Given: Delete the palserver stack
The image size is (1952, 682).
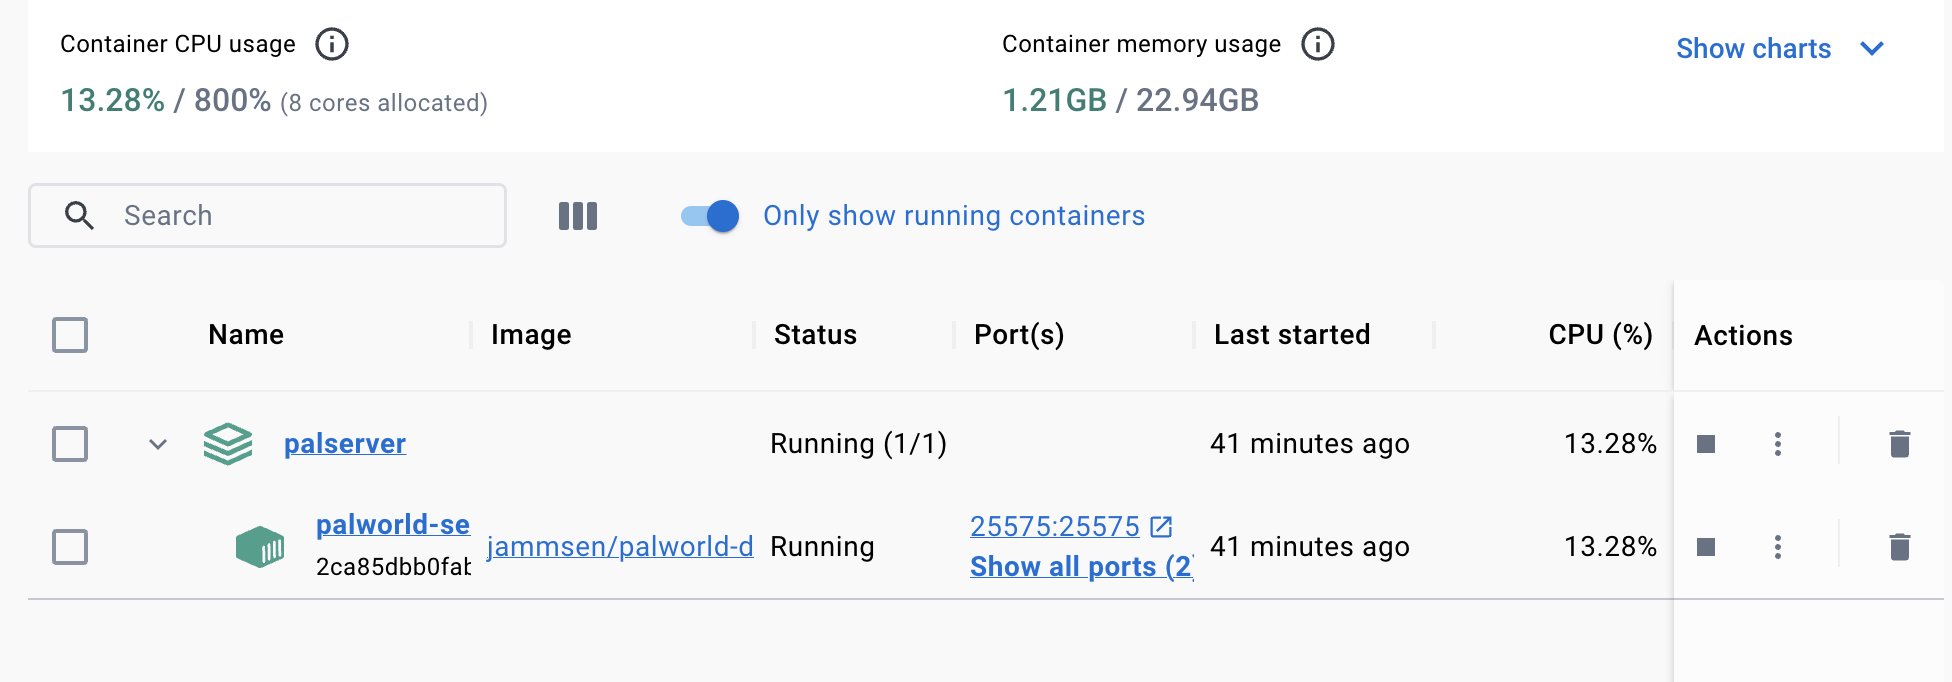Looking at the screenshot, I should 1900,444.
